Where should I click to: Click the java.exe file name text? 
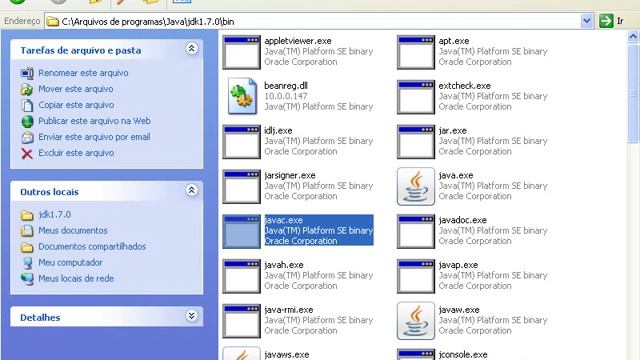[456, 176]
